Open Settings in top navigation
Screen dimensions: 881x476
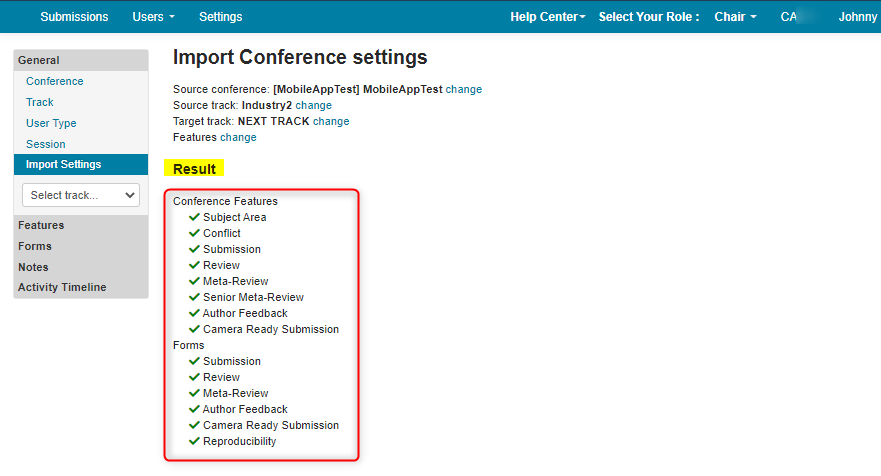pos(220,17)
